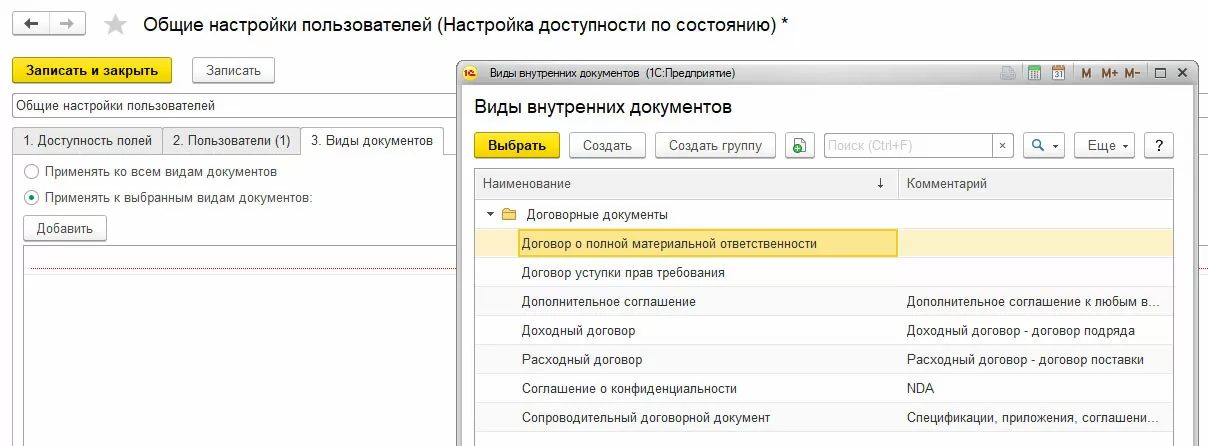This screenshot has height=446, width=1208.
Task: Collapse the 'Договорные документы' folder
Action: click(x=490, y=214)
